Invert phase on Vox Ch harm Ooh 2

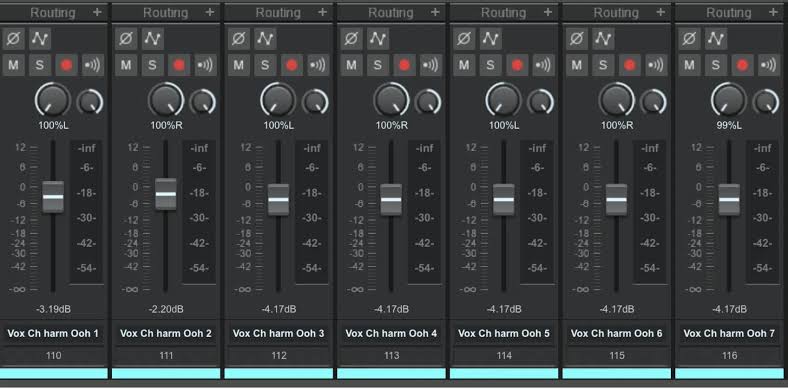tap(126, 39)
